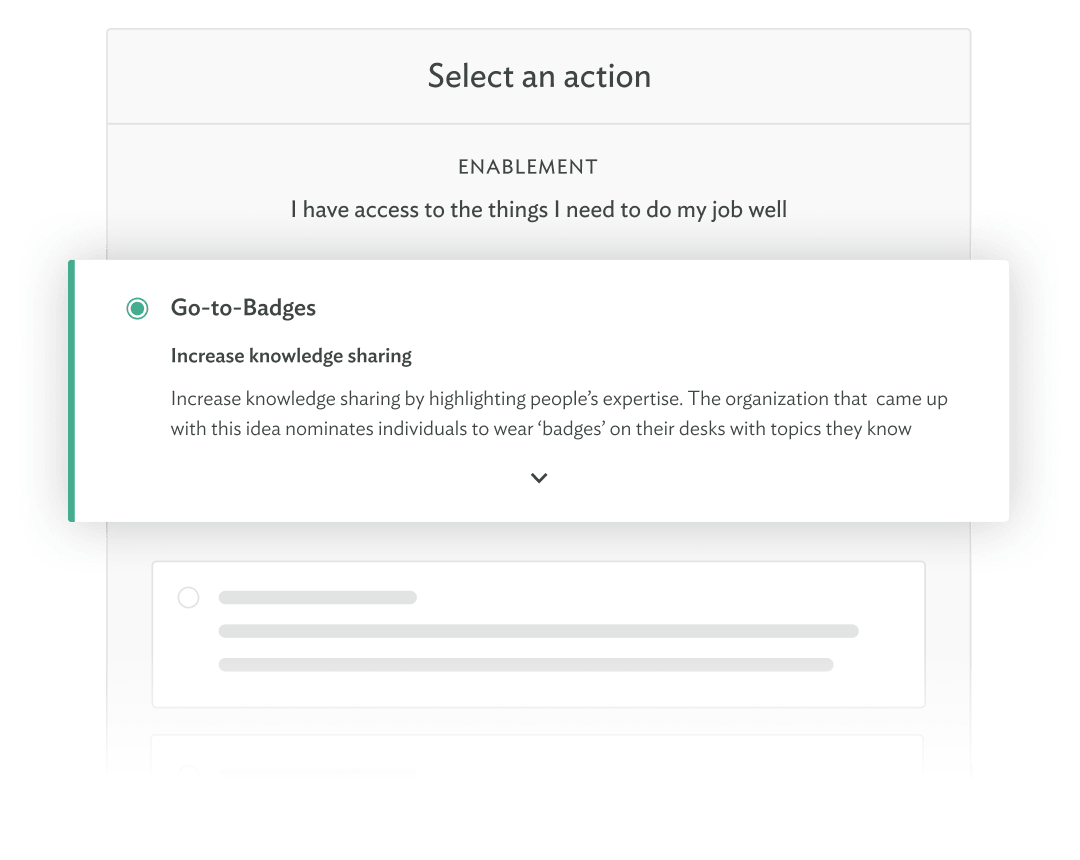Click the second option's bottom placeholder line
This screenshot has height=860, width=1080.
[525, 664]
